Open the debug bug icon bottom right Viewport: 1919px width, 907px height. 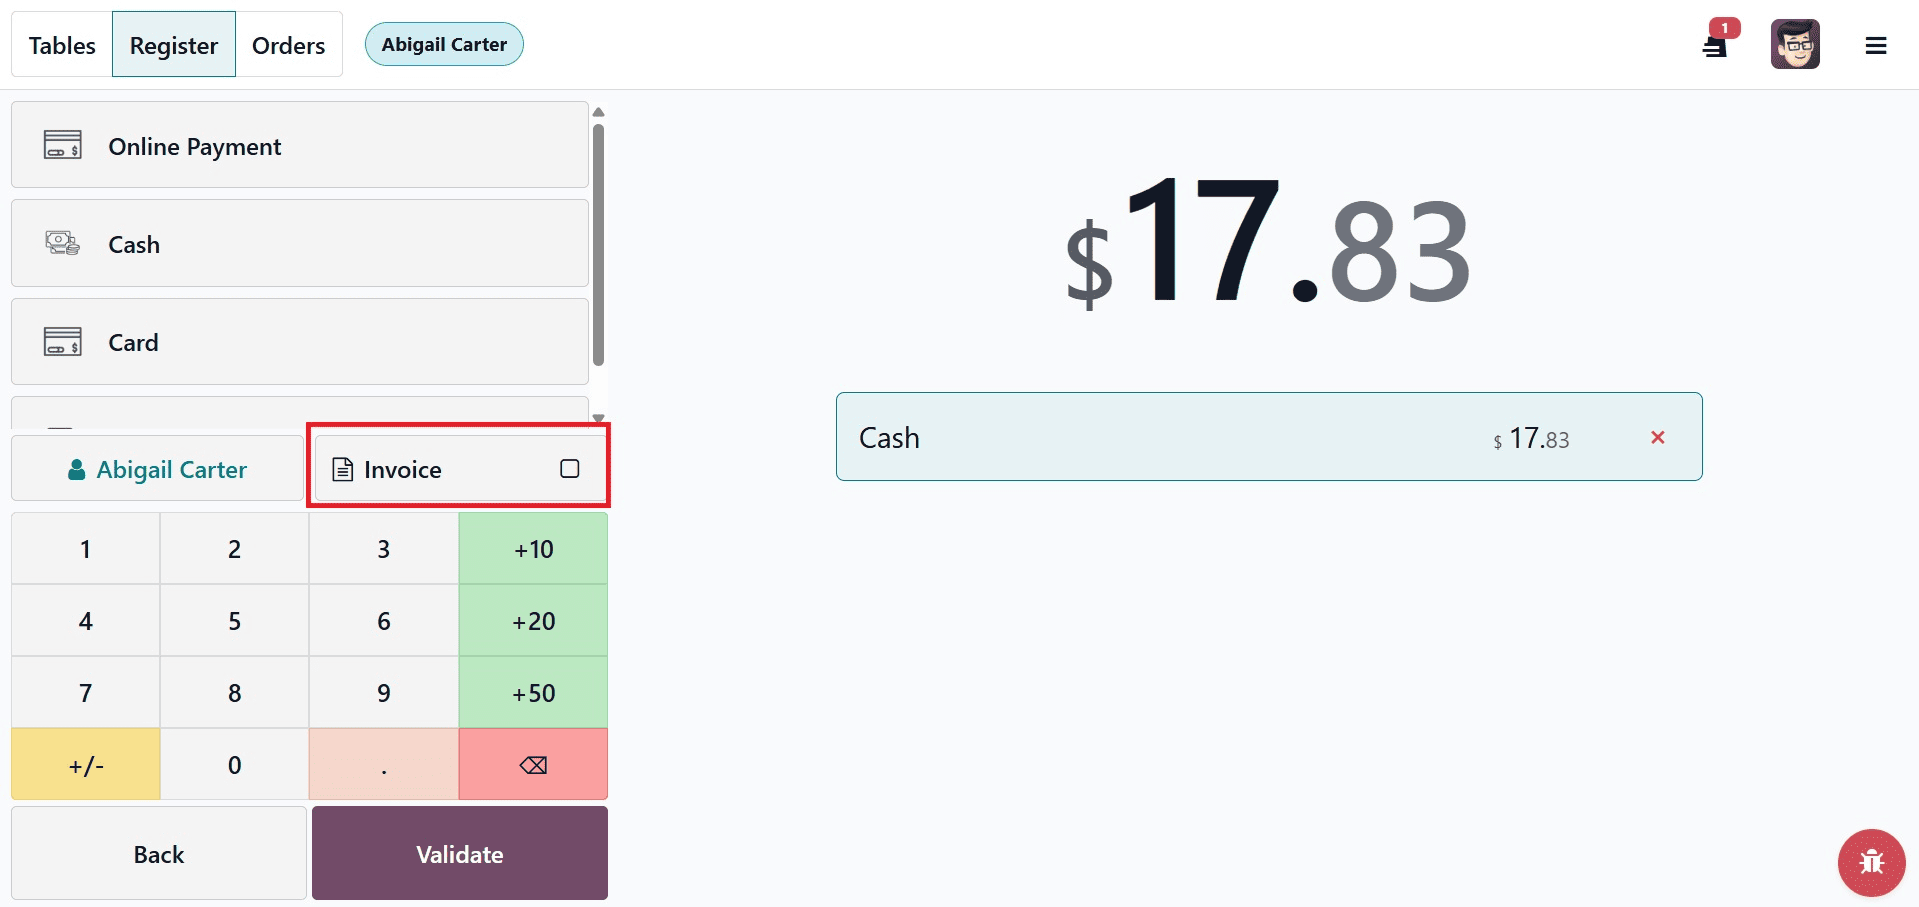[1871, 862]
